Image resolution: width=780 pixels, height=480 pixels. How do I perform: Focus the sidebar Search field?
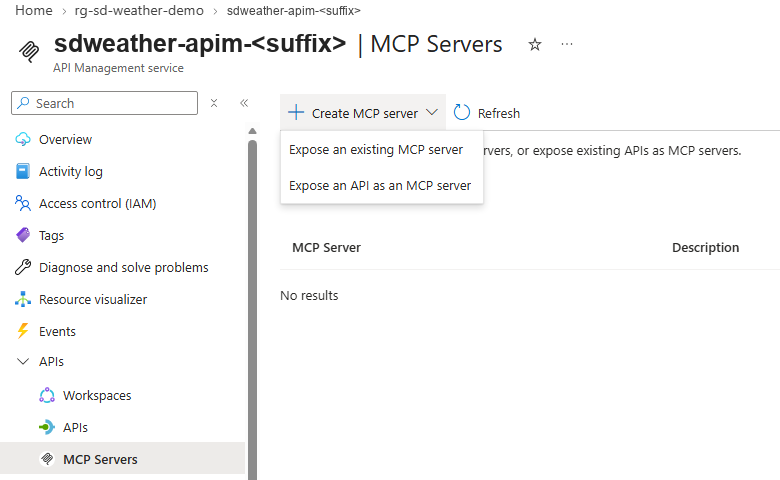pos(104,103)
